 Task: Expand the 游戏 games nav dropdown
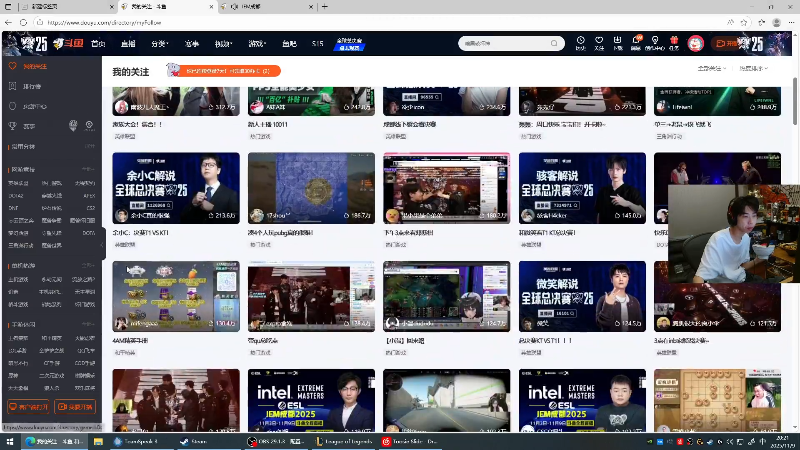[x=257, y=44]
